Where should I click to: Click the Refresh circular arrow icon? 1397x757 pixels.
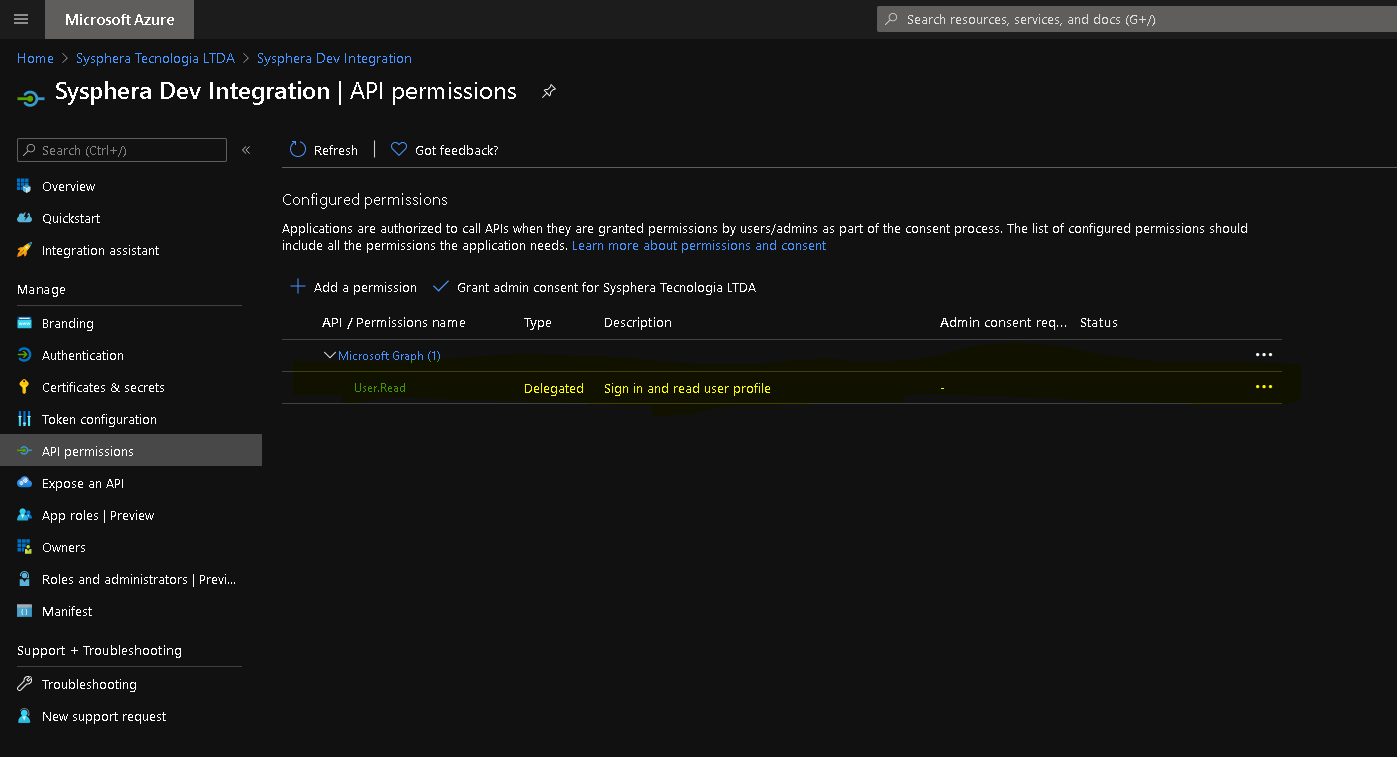point(297,149)
